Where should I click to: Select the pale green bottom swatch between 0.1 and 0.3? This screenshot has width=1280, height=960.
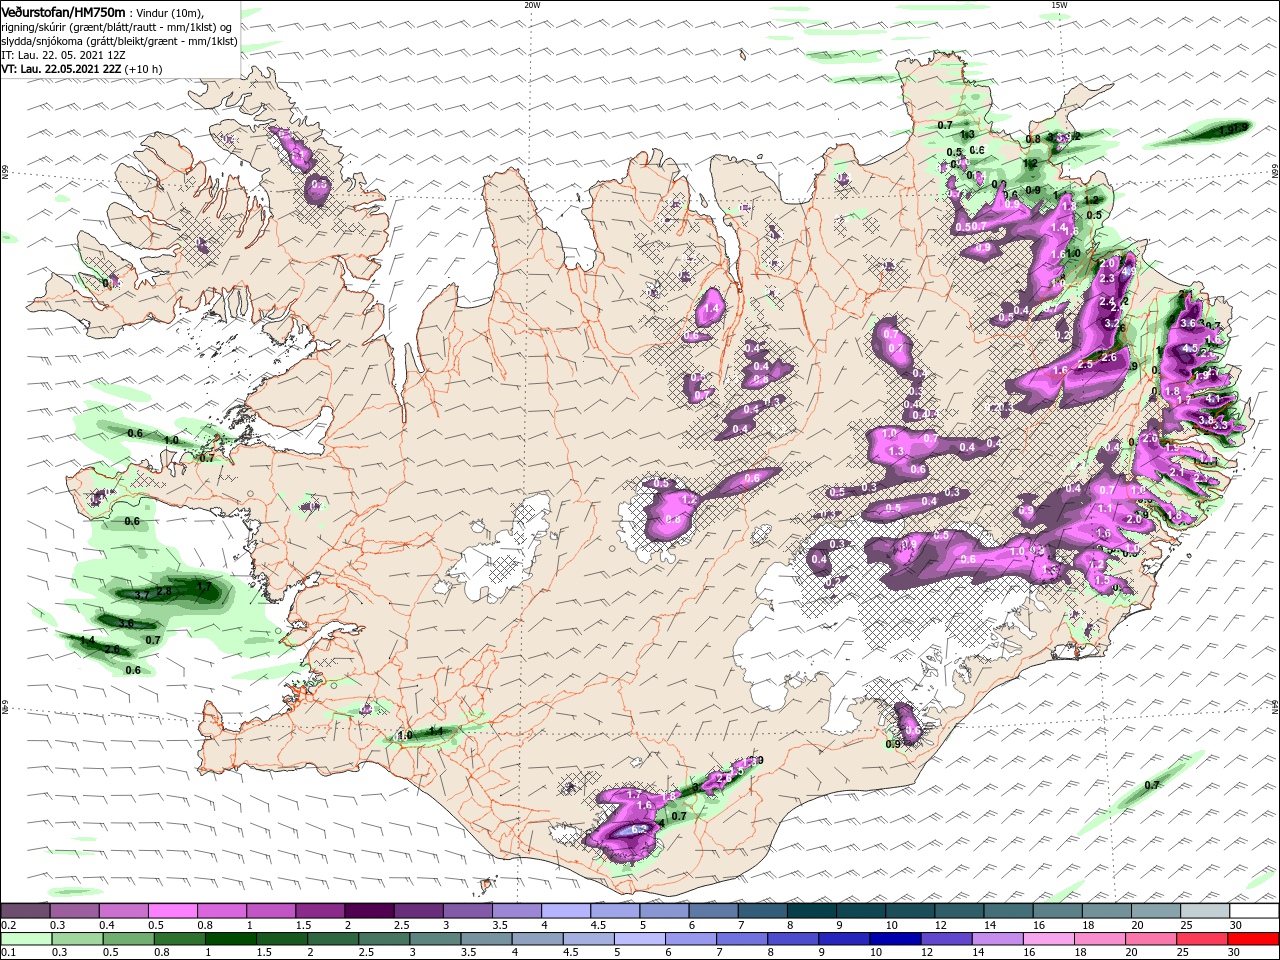coord(25,939)
